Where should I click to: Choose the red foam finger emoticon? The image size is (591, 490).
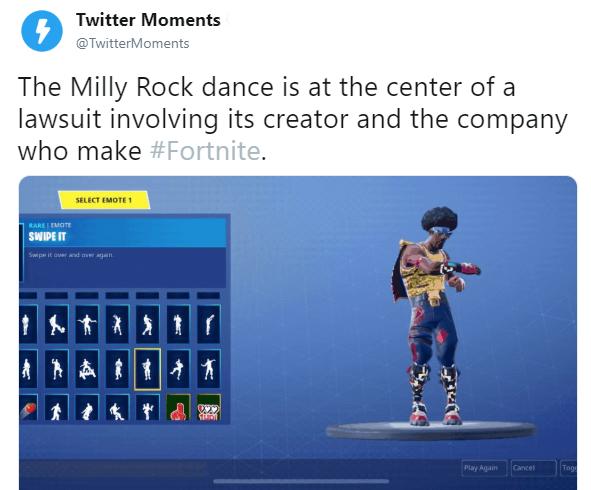coord(178,407)
